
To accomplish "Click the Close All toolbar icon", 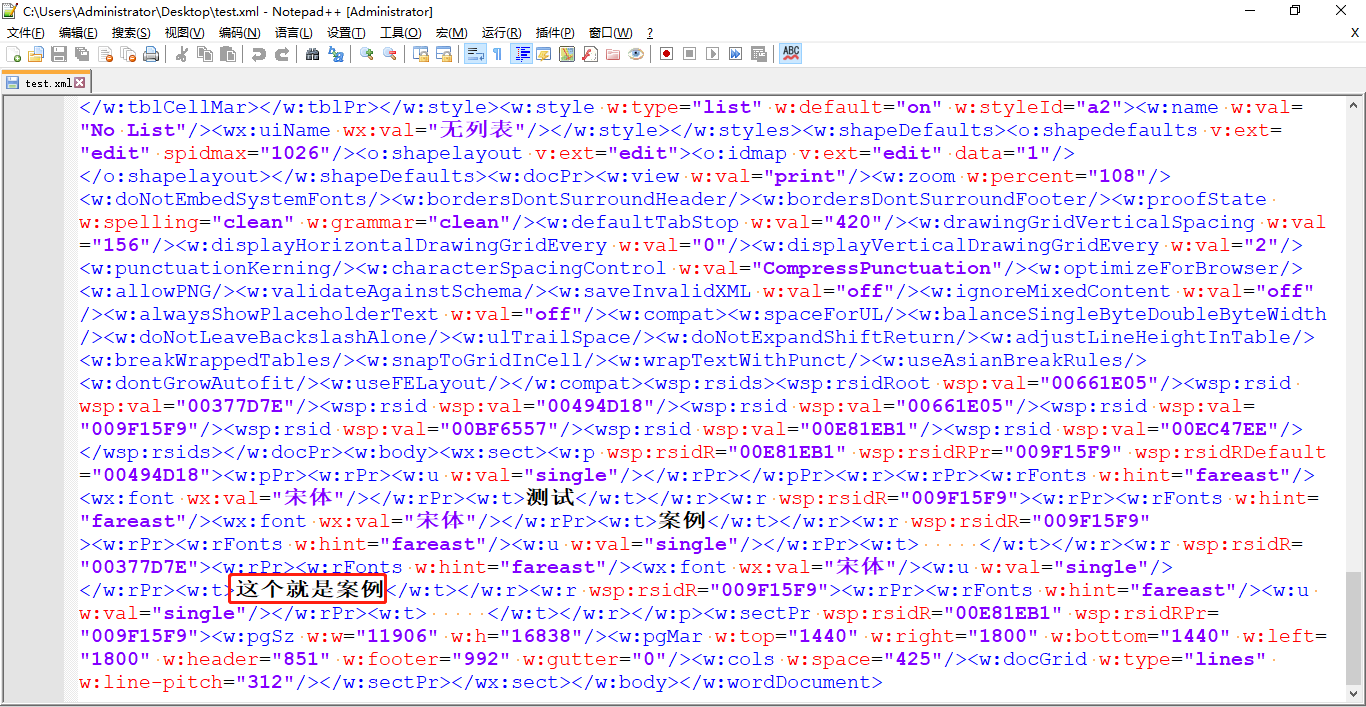I will (128, 54).
